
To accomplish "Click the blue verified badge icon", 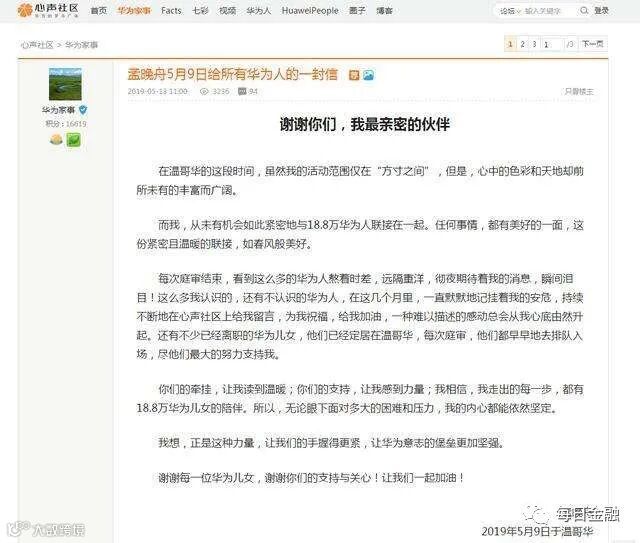I will [83, 110].
